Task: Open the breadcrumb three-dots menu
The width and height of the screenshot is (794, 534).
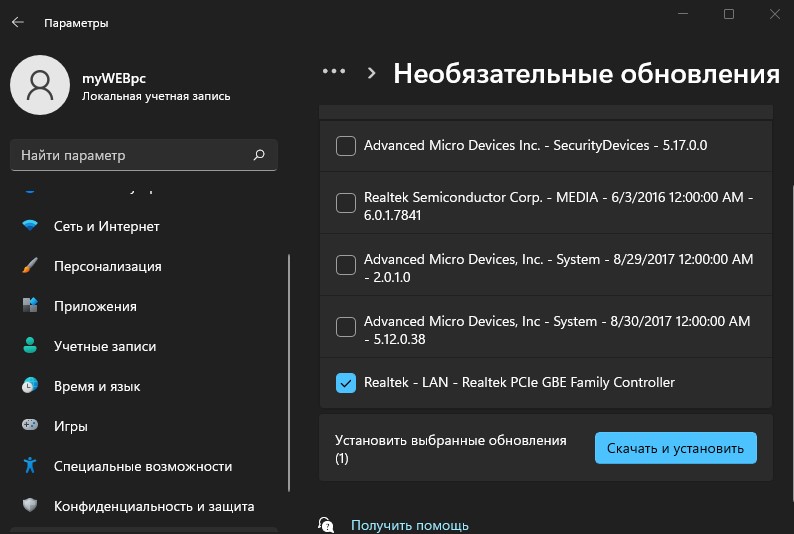Action: 334,72
